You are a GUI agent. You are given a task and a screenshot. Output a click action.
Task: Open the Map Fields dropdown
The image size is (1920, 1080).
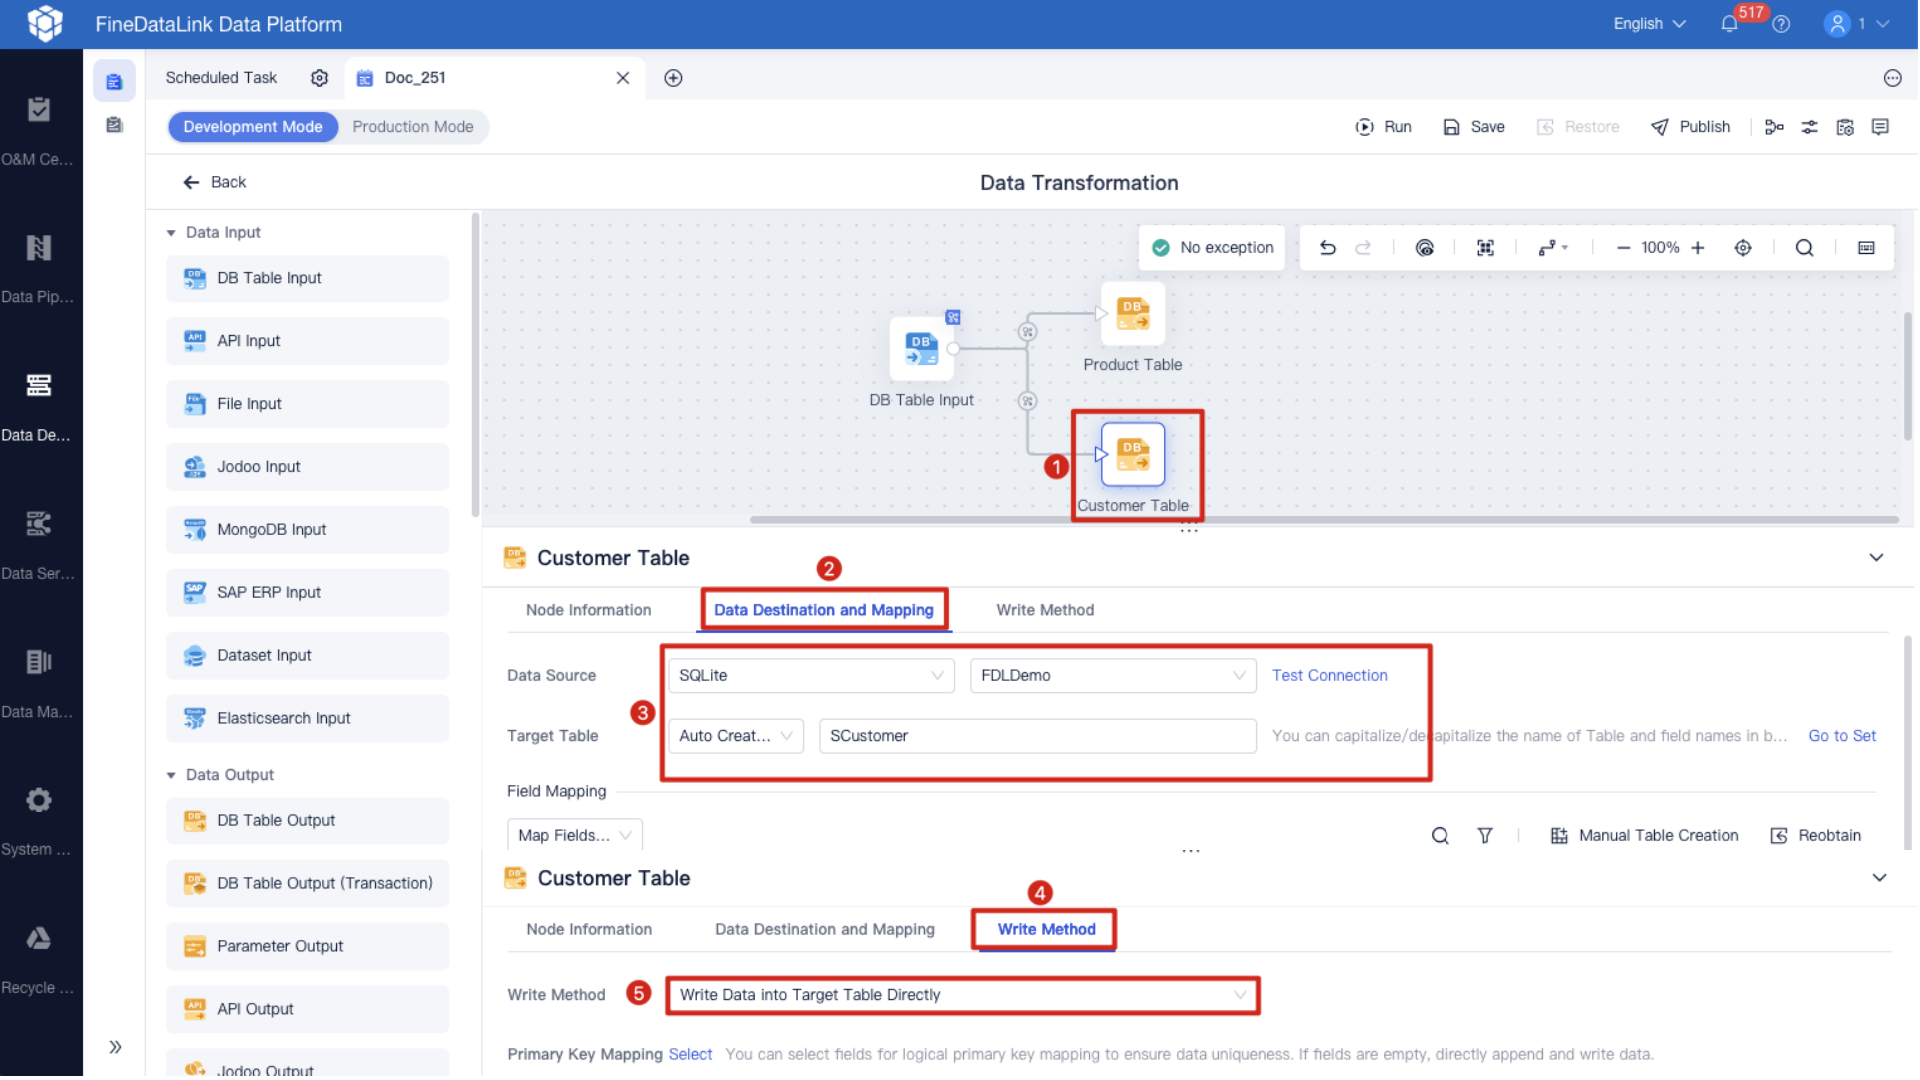click(575, 836)
